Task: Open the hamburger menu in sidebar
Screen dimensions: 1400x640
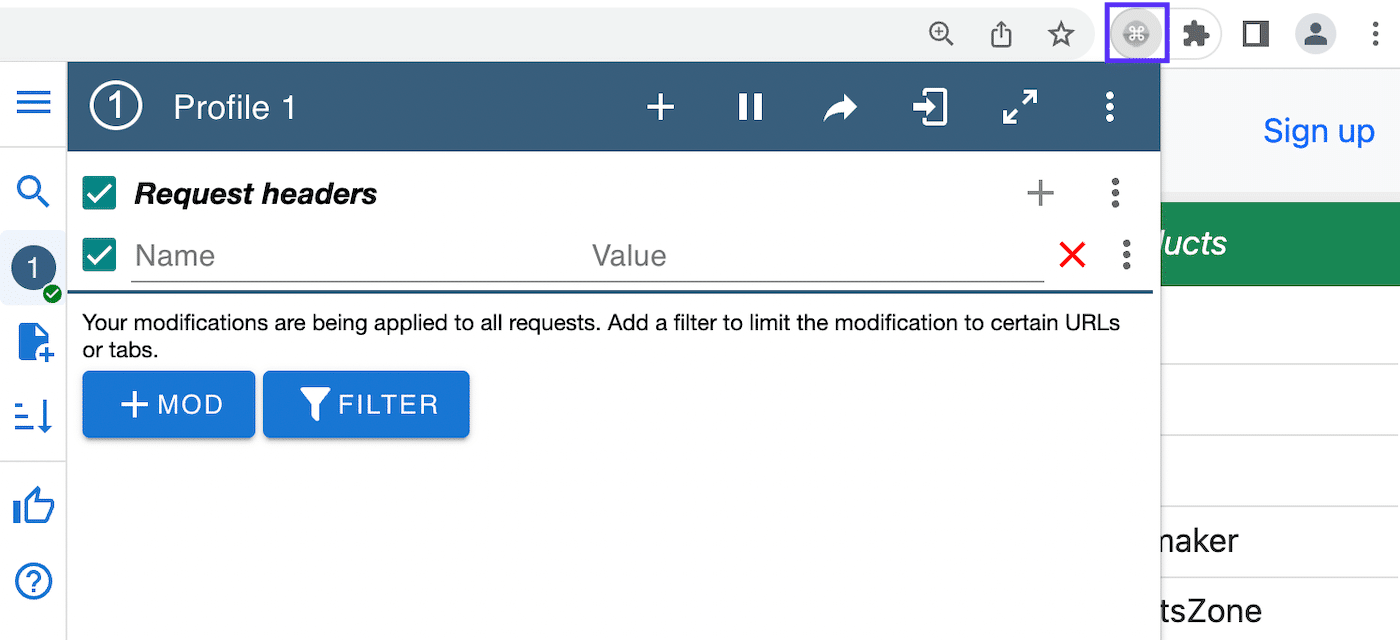Action: point(33,102)
